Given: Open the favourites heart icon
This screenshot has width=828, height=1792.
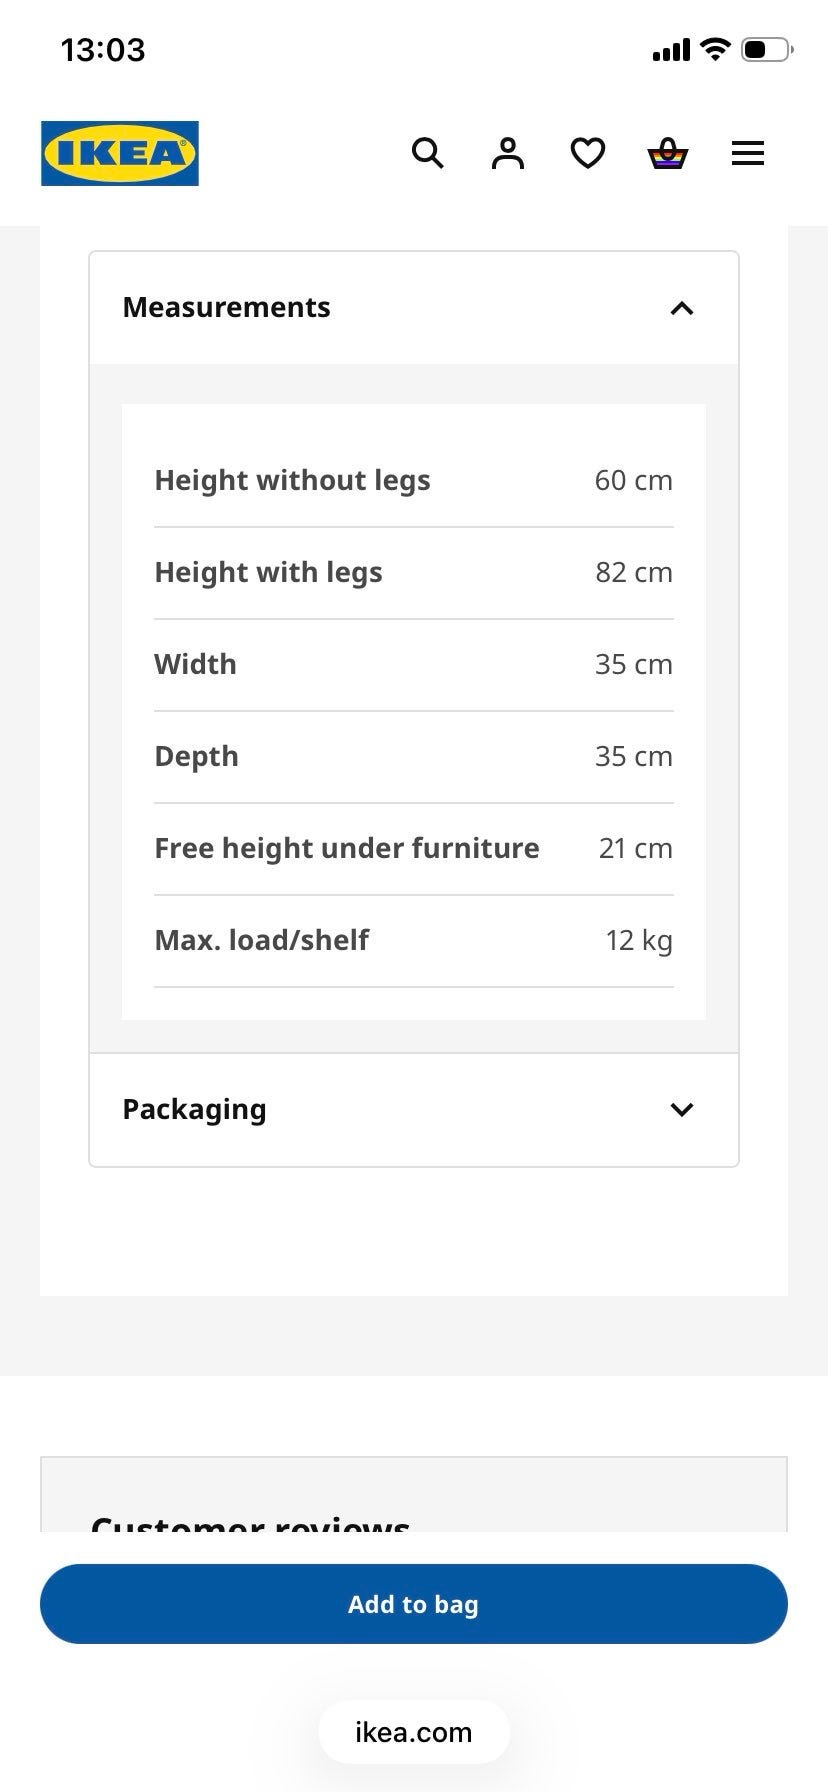Looking at the screenshot, I should pos(588,153).
